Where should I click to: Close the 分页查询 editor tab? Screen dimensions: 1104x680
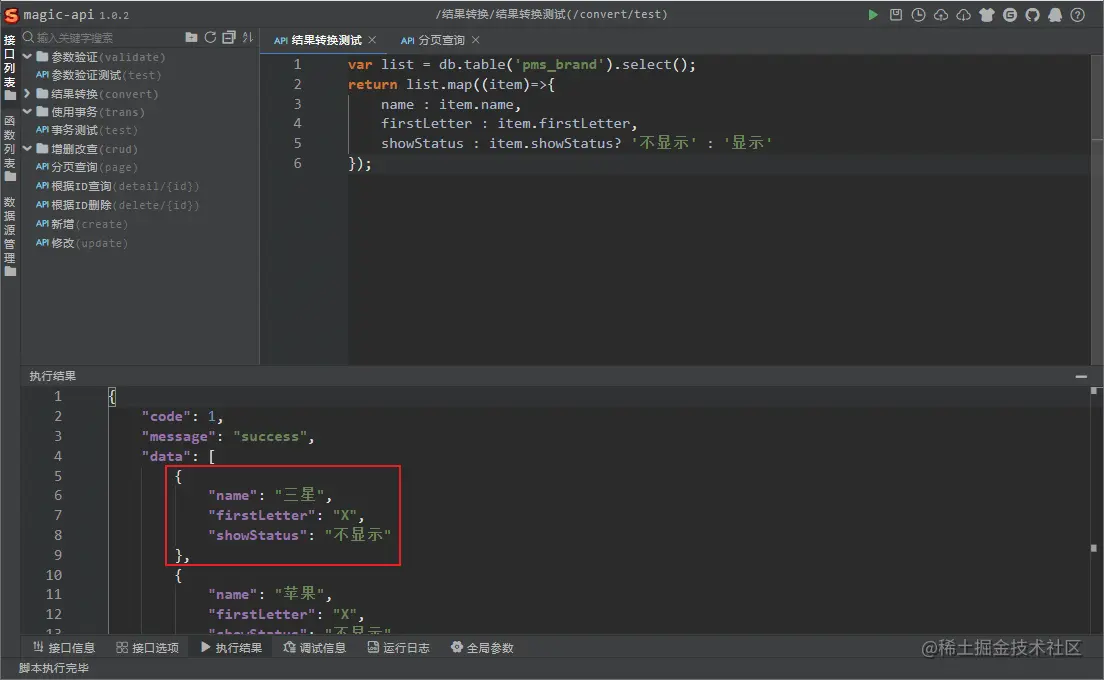click(476, 40)
